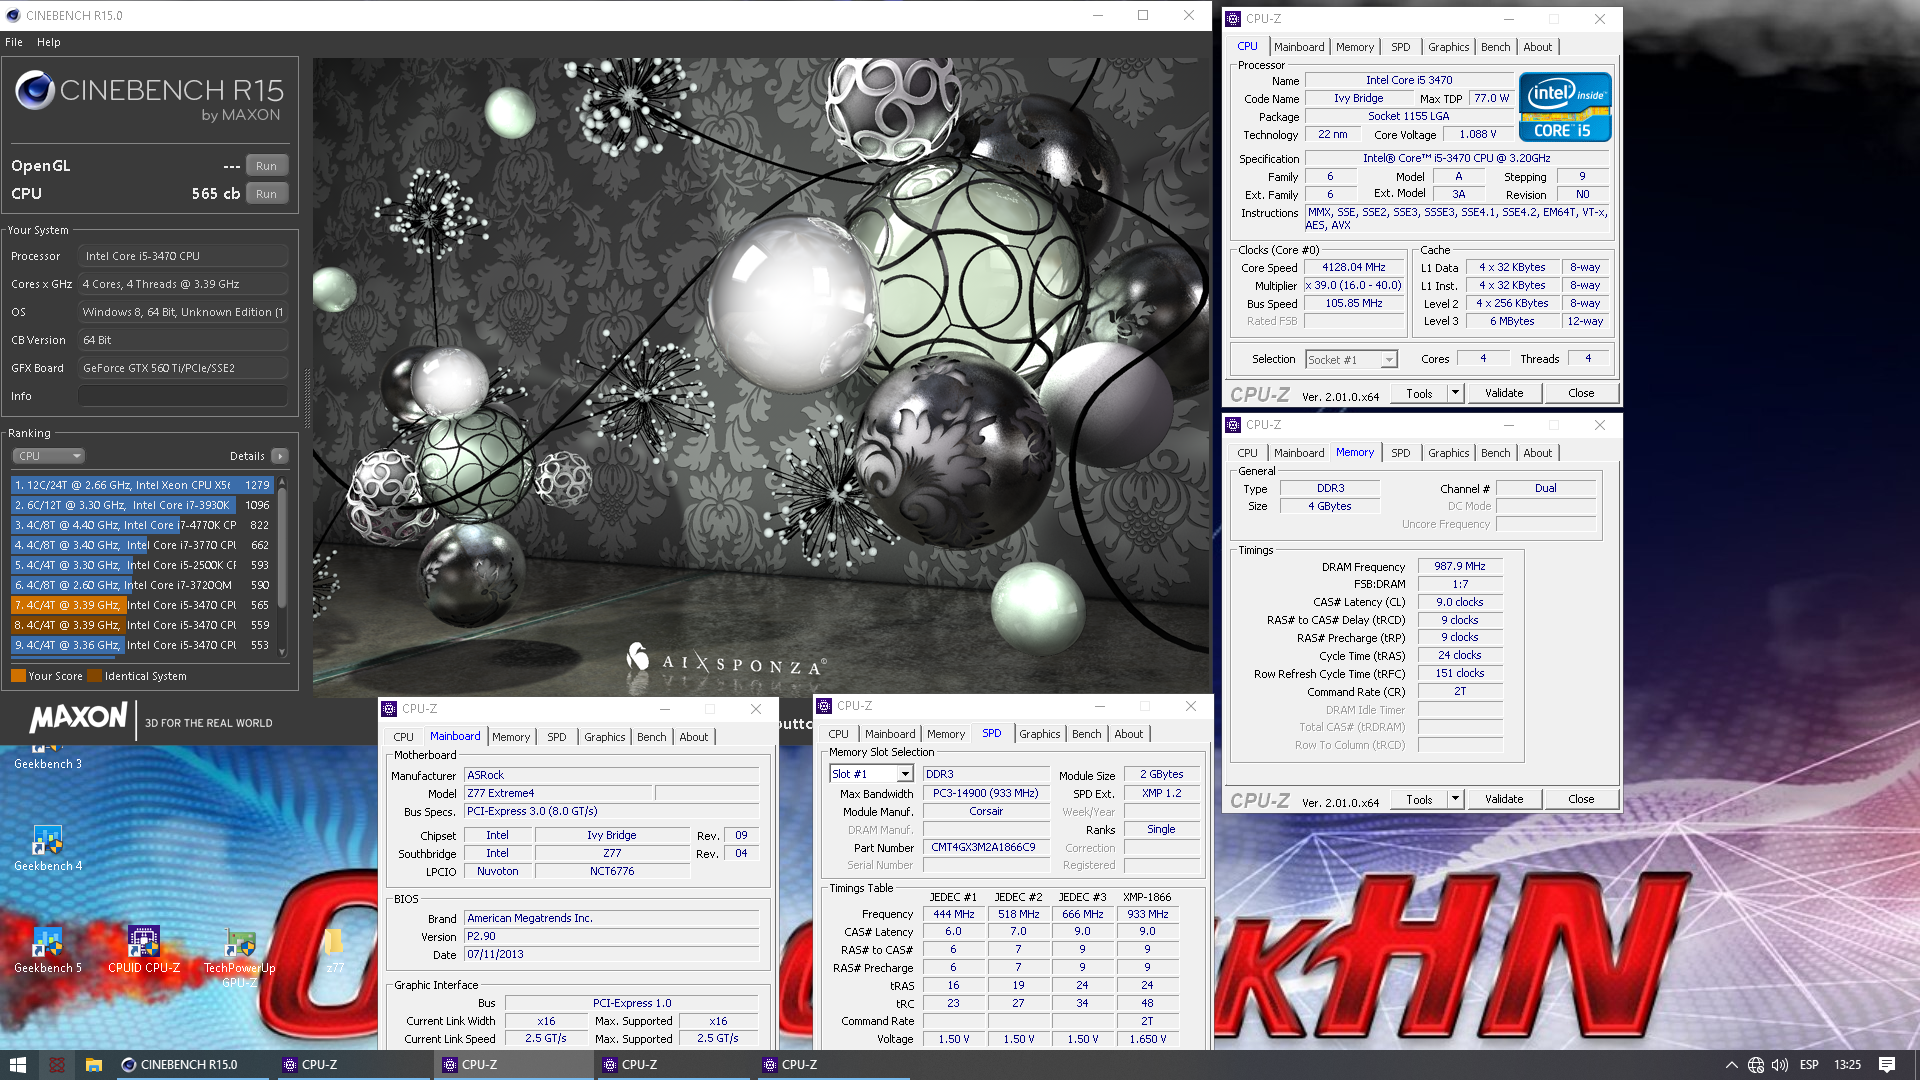Click the Maxon logo in Cinebench

coord(79,718)
